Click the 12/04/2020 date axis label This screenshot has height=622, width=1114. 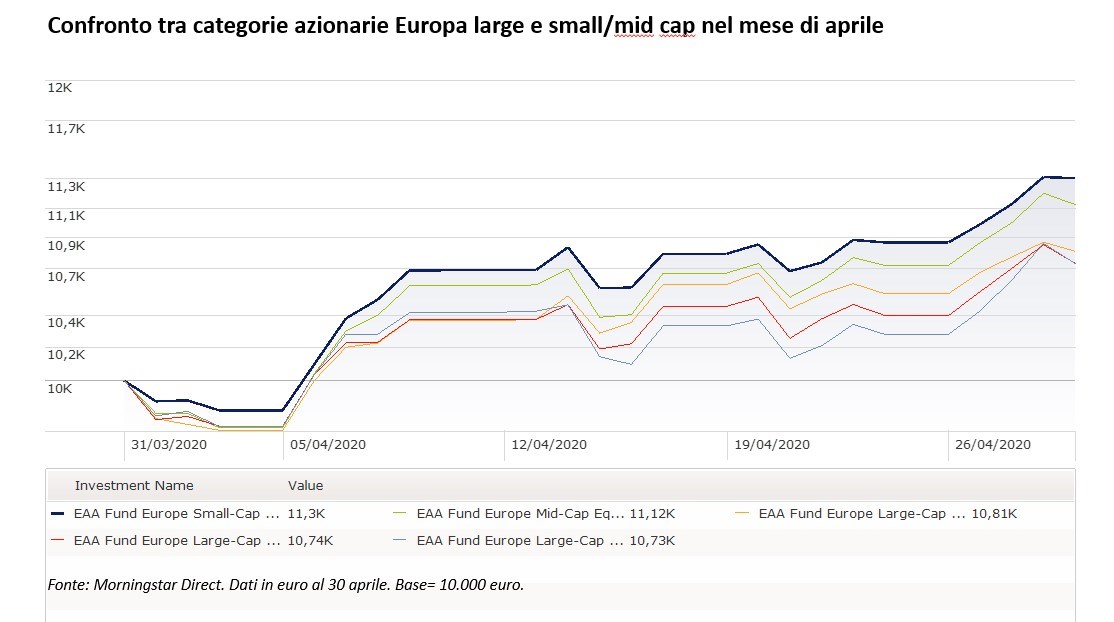pos(549,445)
